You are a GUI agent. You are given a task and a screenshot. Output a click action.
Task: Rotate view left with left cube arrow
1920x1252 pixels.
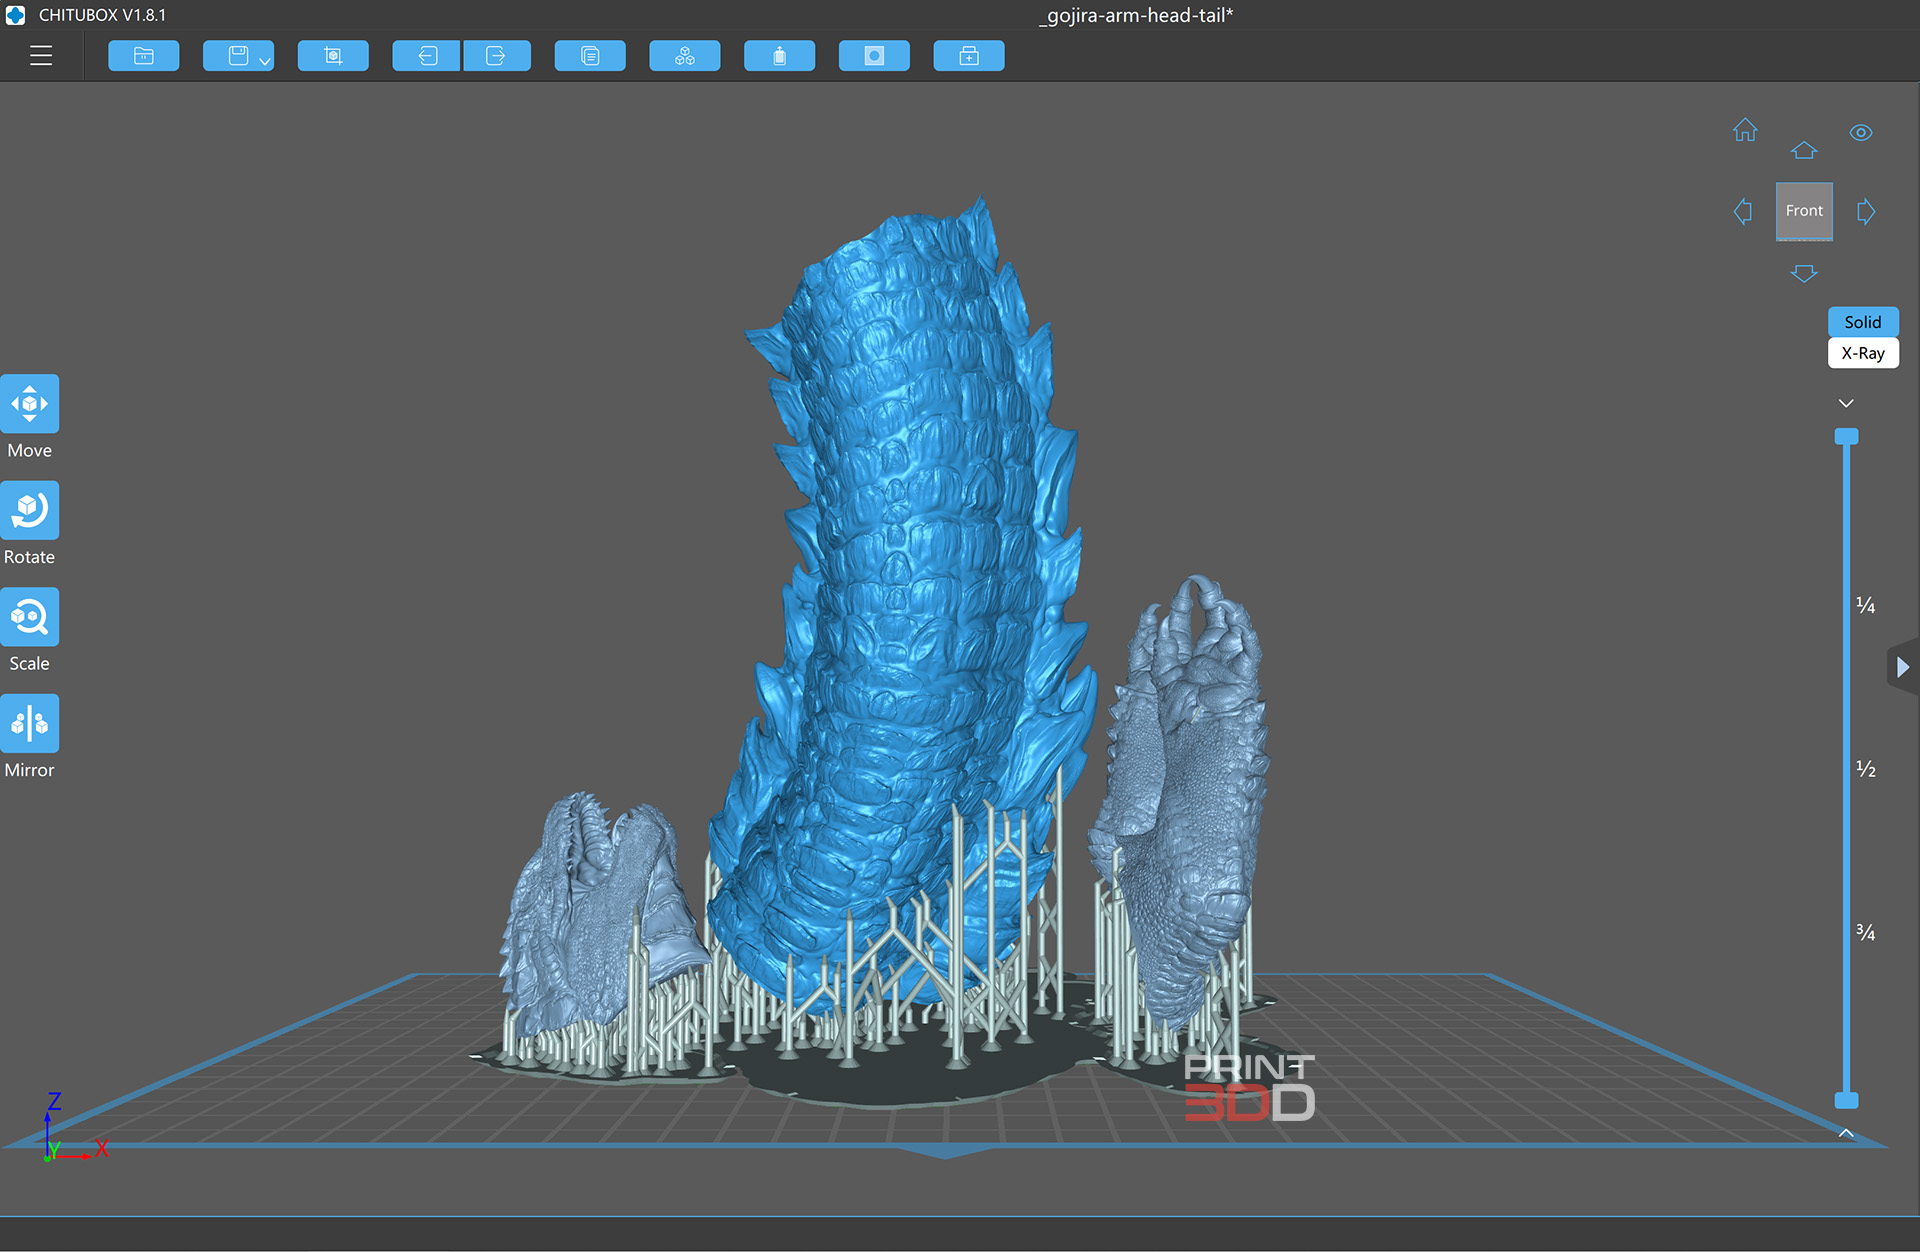pyautogui.click(x=1743, y=211)
